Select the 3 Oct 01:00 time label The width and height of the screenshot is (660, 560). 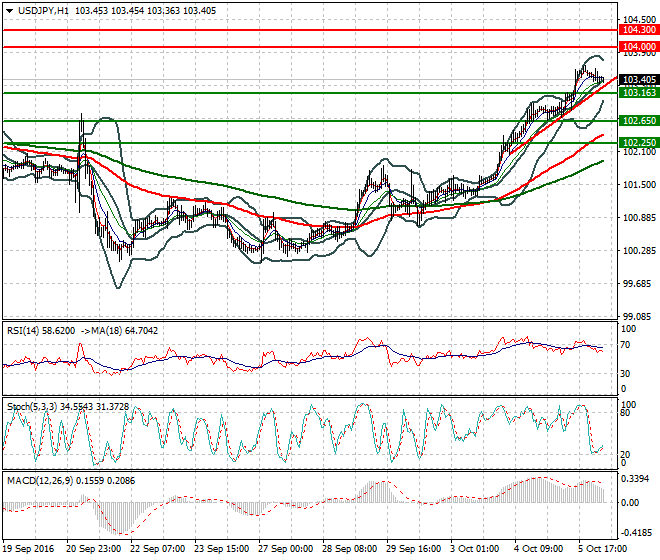click(x=475, y=549)
